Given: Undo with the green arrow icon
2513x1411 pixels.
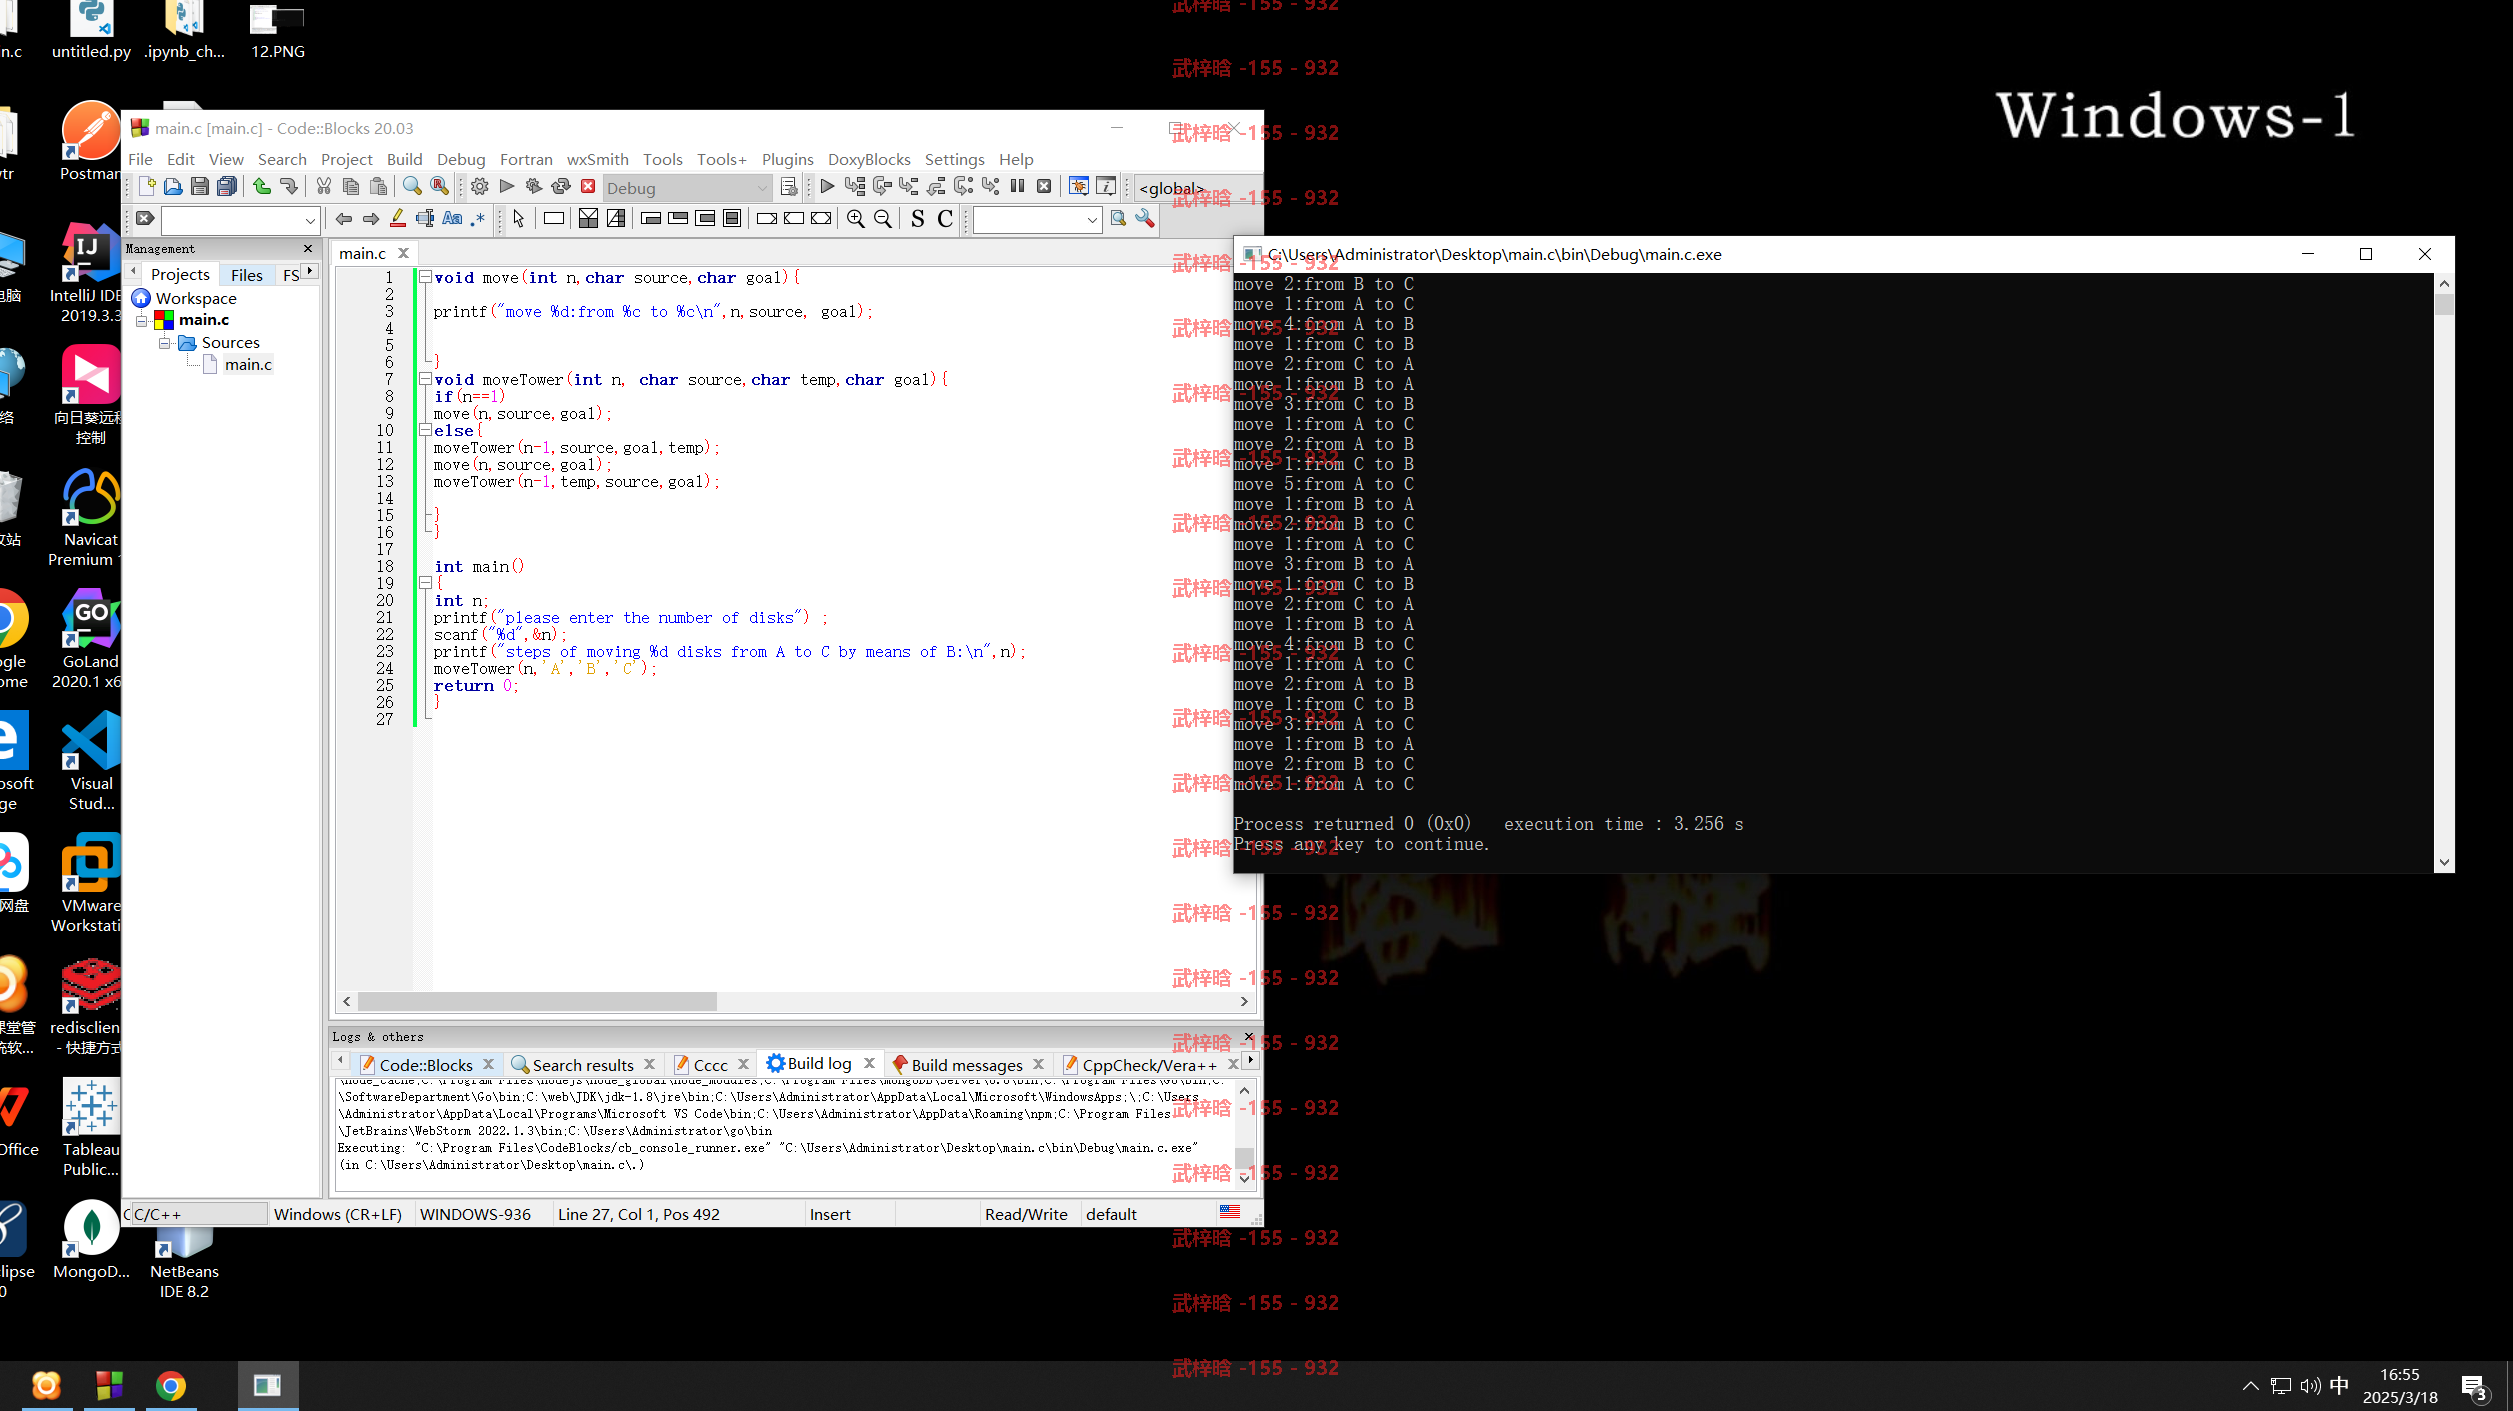Looking at the screenshot, I should point(262,186).
